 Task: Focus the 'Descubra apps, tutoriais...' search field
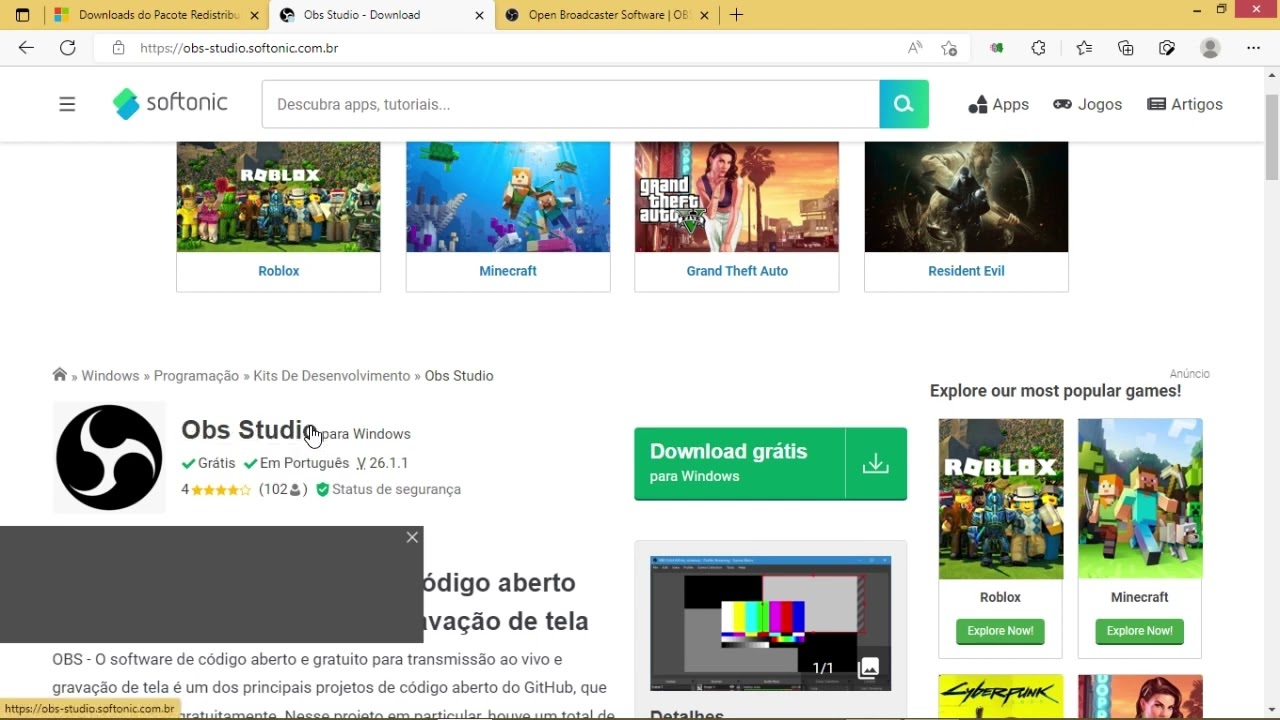pos(570,104)
